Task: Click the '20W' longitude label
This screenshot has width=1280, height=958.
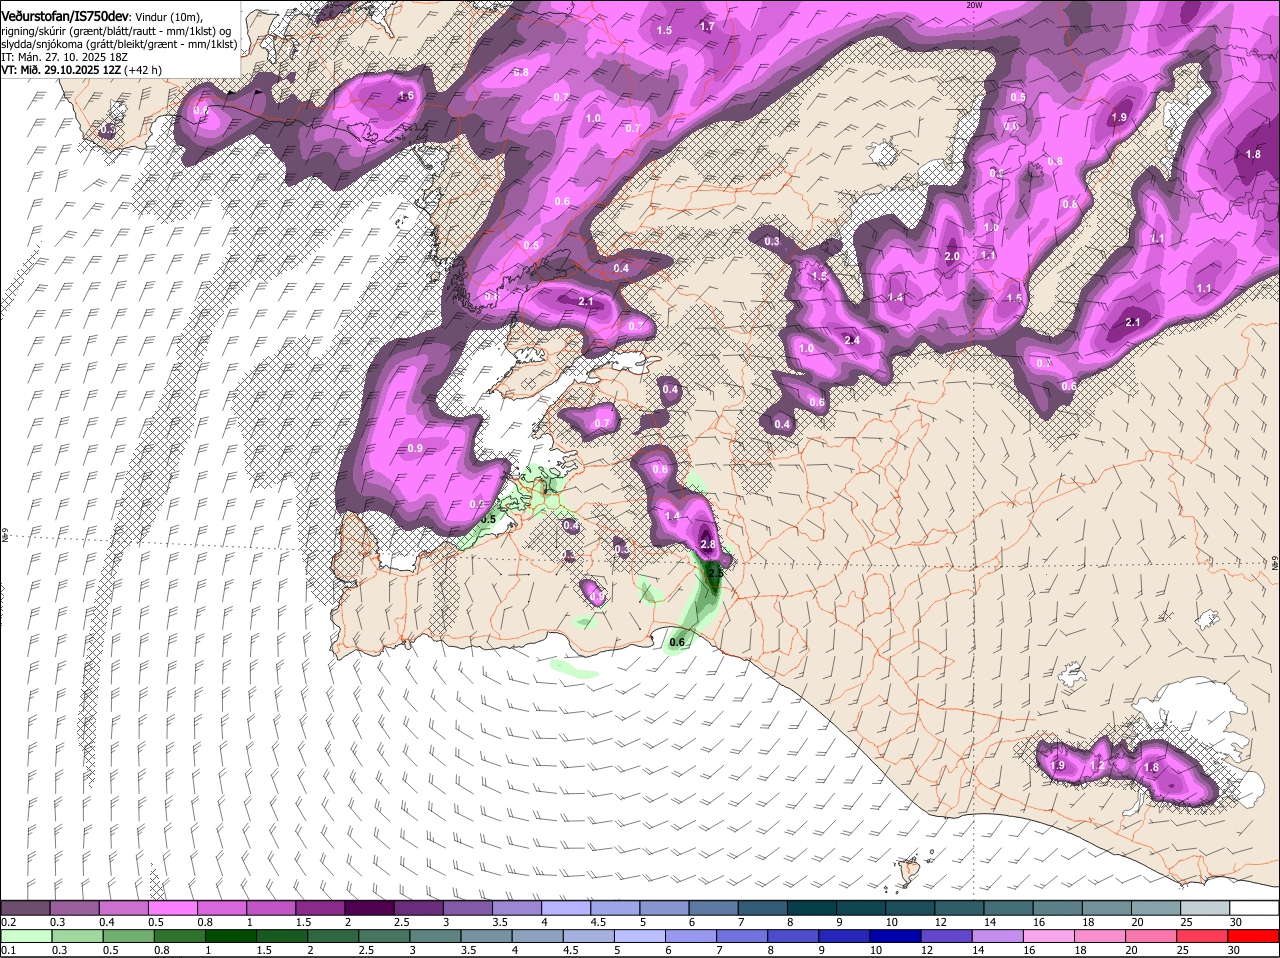Action: coord(974,5)
